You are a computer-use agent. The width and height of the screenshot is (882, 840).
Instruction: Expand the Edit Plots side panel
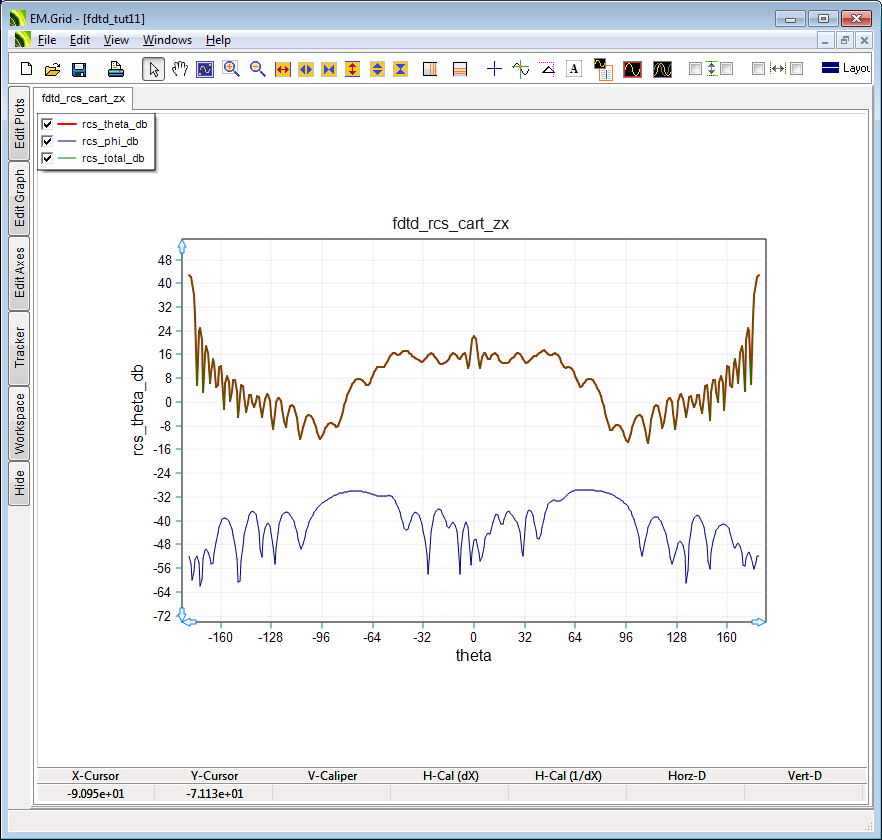(19, 123)
